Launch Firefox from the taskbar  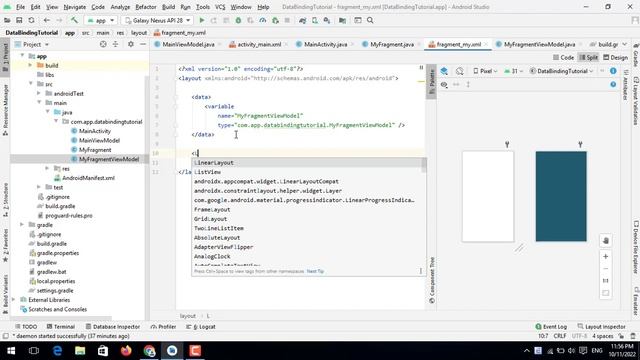point(126,351)
